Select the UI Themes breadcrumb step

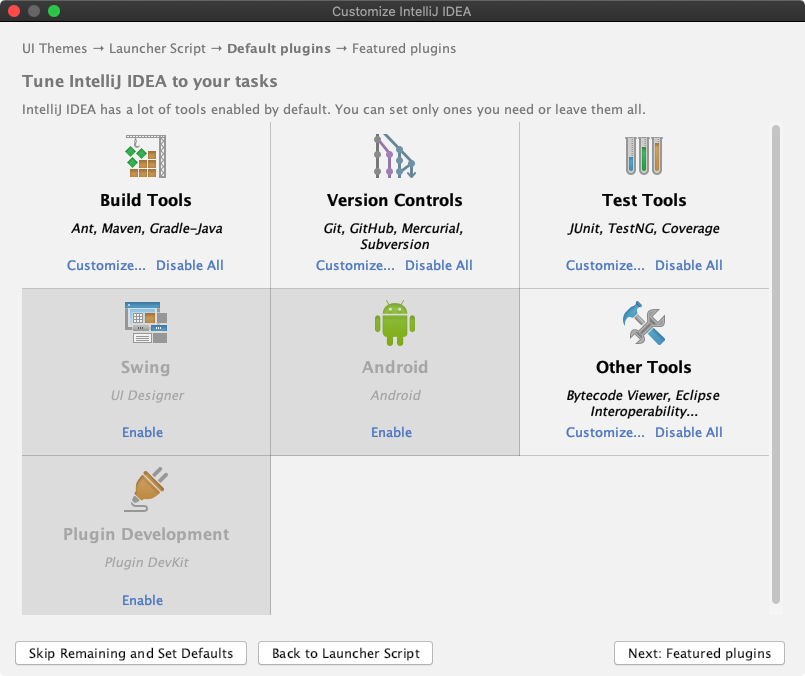(x=54, y=48)
